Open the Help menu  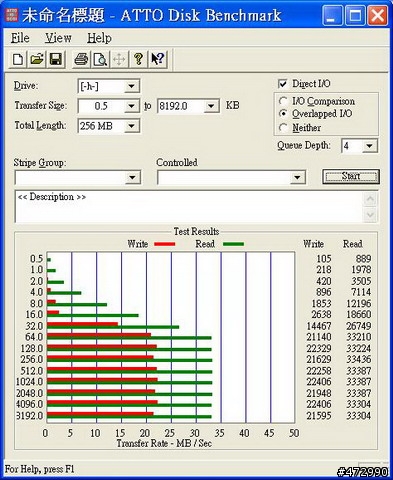tap(99, 38)
